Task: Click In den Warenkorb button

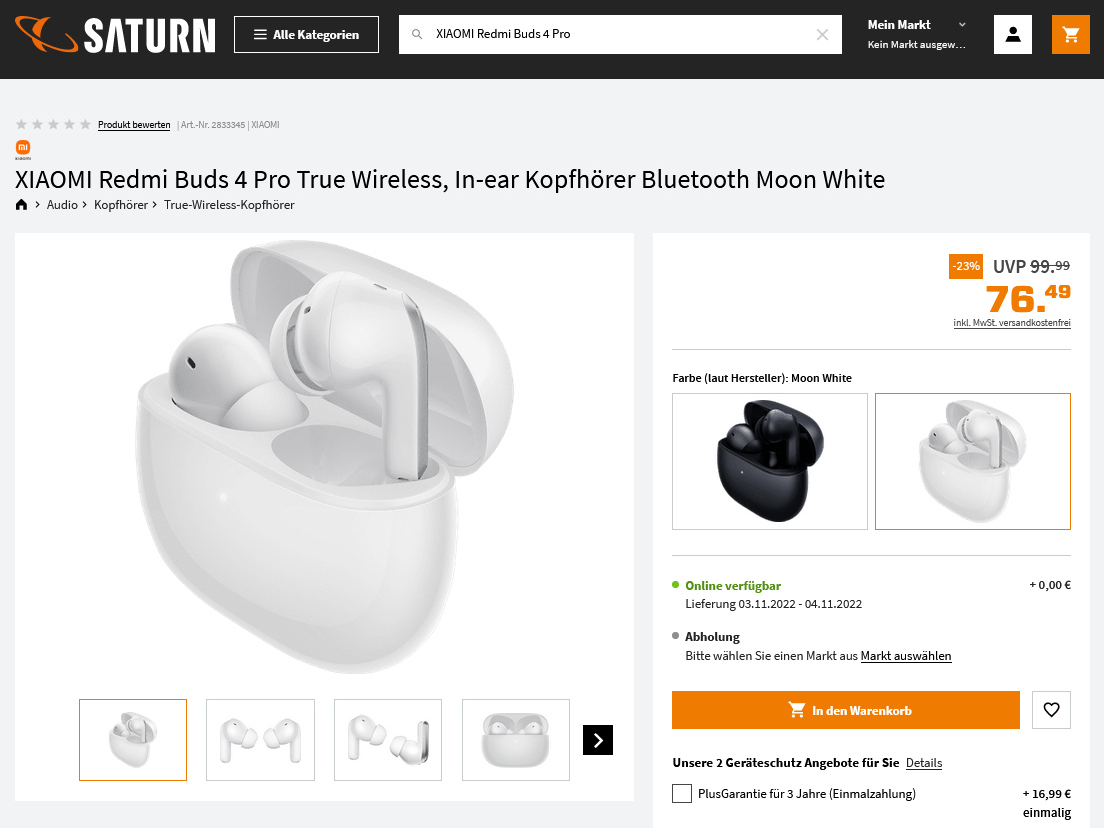Action: [x=846, y=710]
